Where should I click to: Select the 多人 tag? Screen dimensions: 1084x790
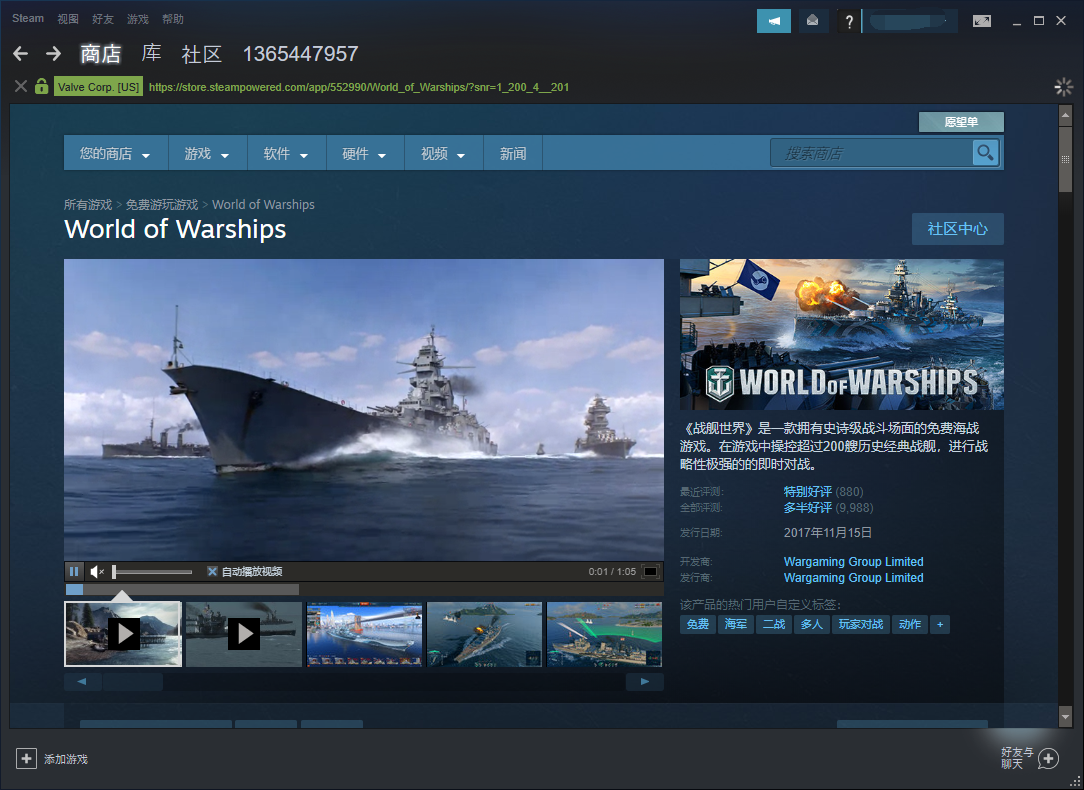pyautogui.click(x=812, y=624)
